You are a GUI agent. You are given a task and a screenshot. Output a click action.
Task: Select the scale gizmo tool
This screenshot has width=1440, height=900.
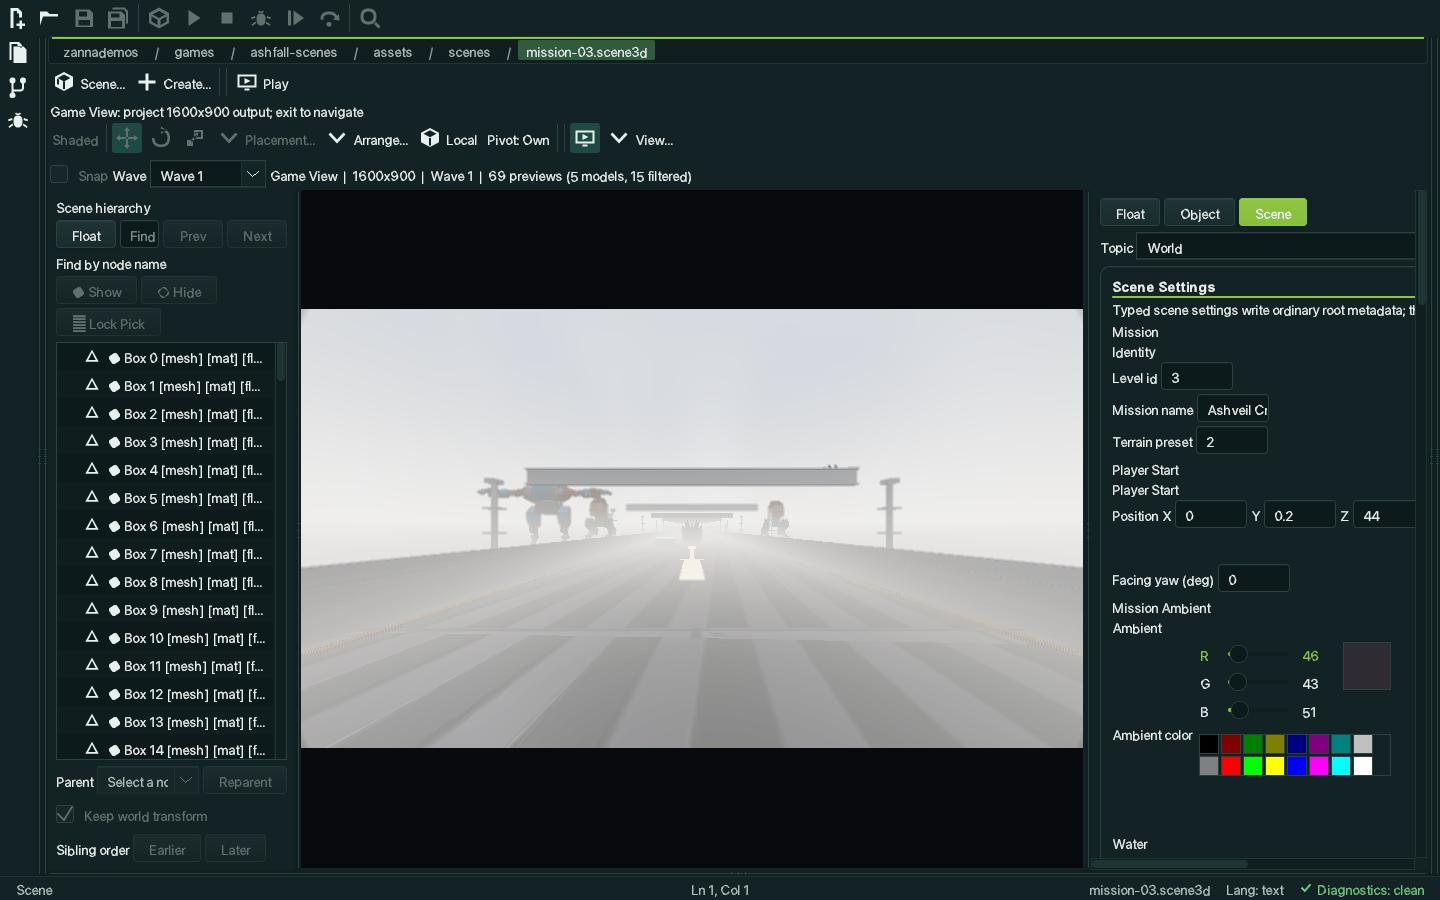(195, 138)
